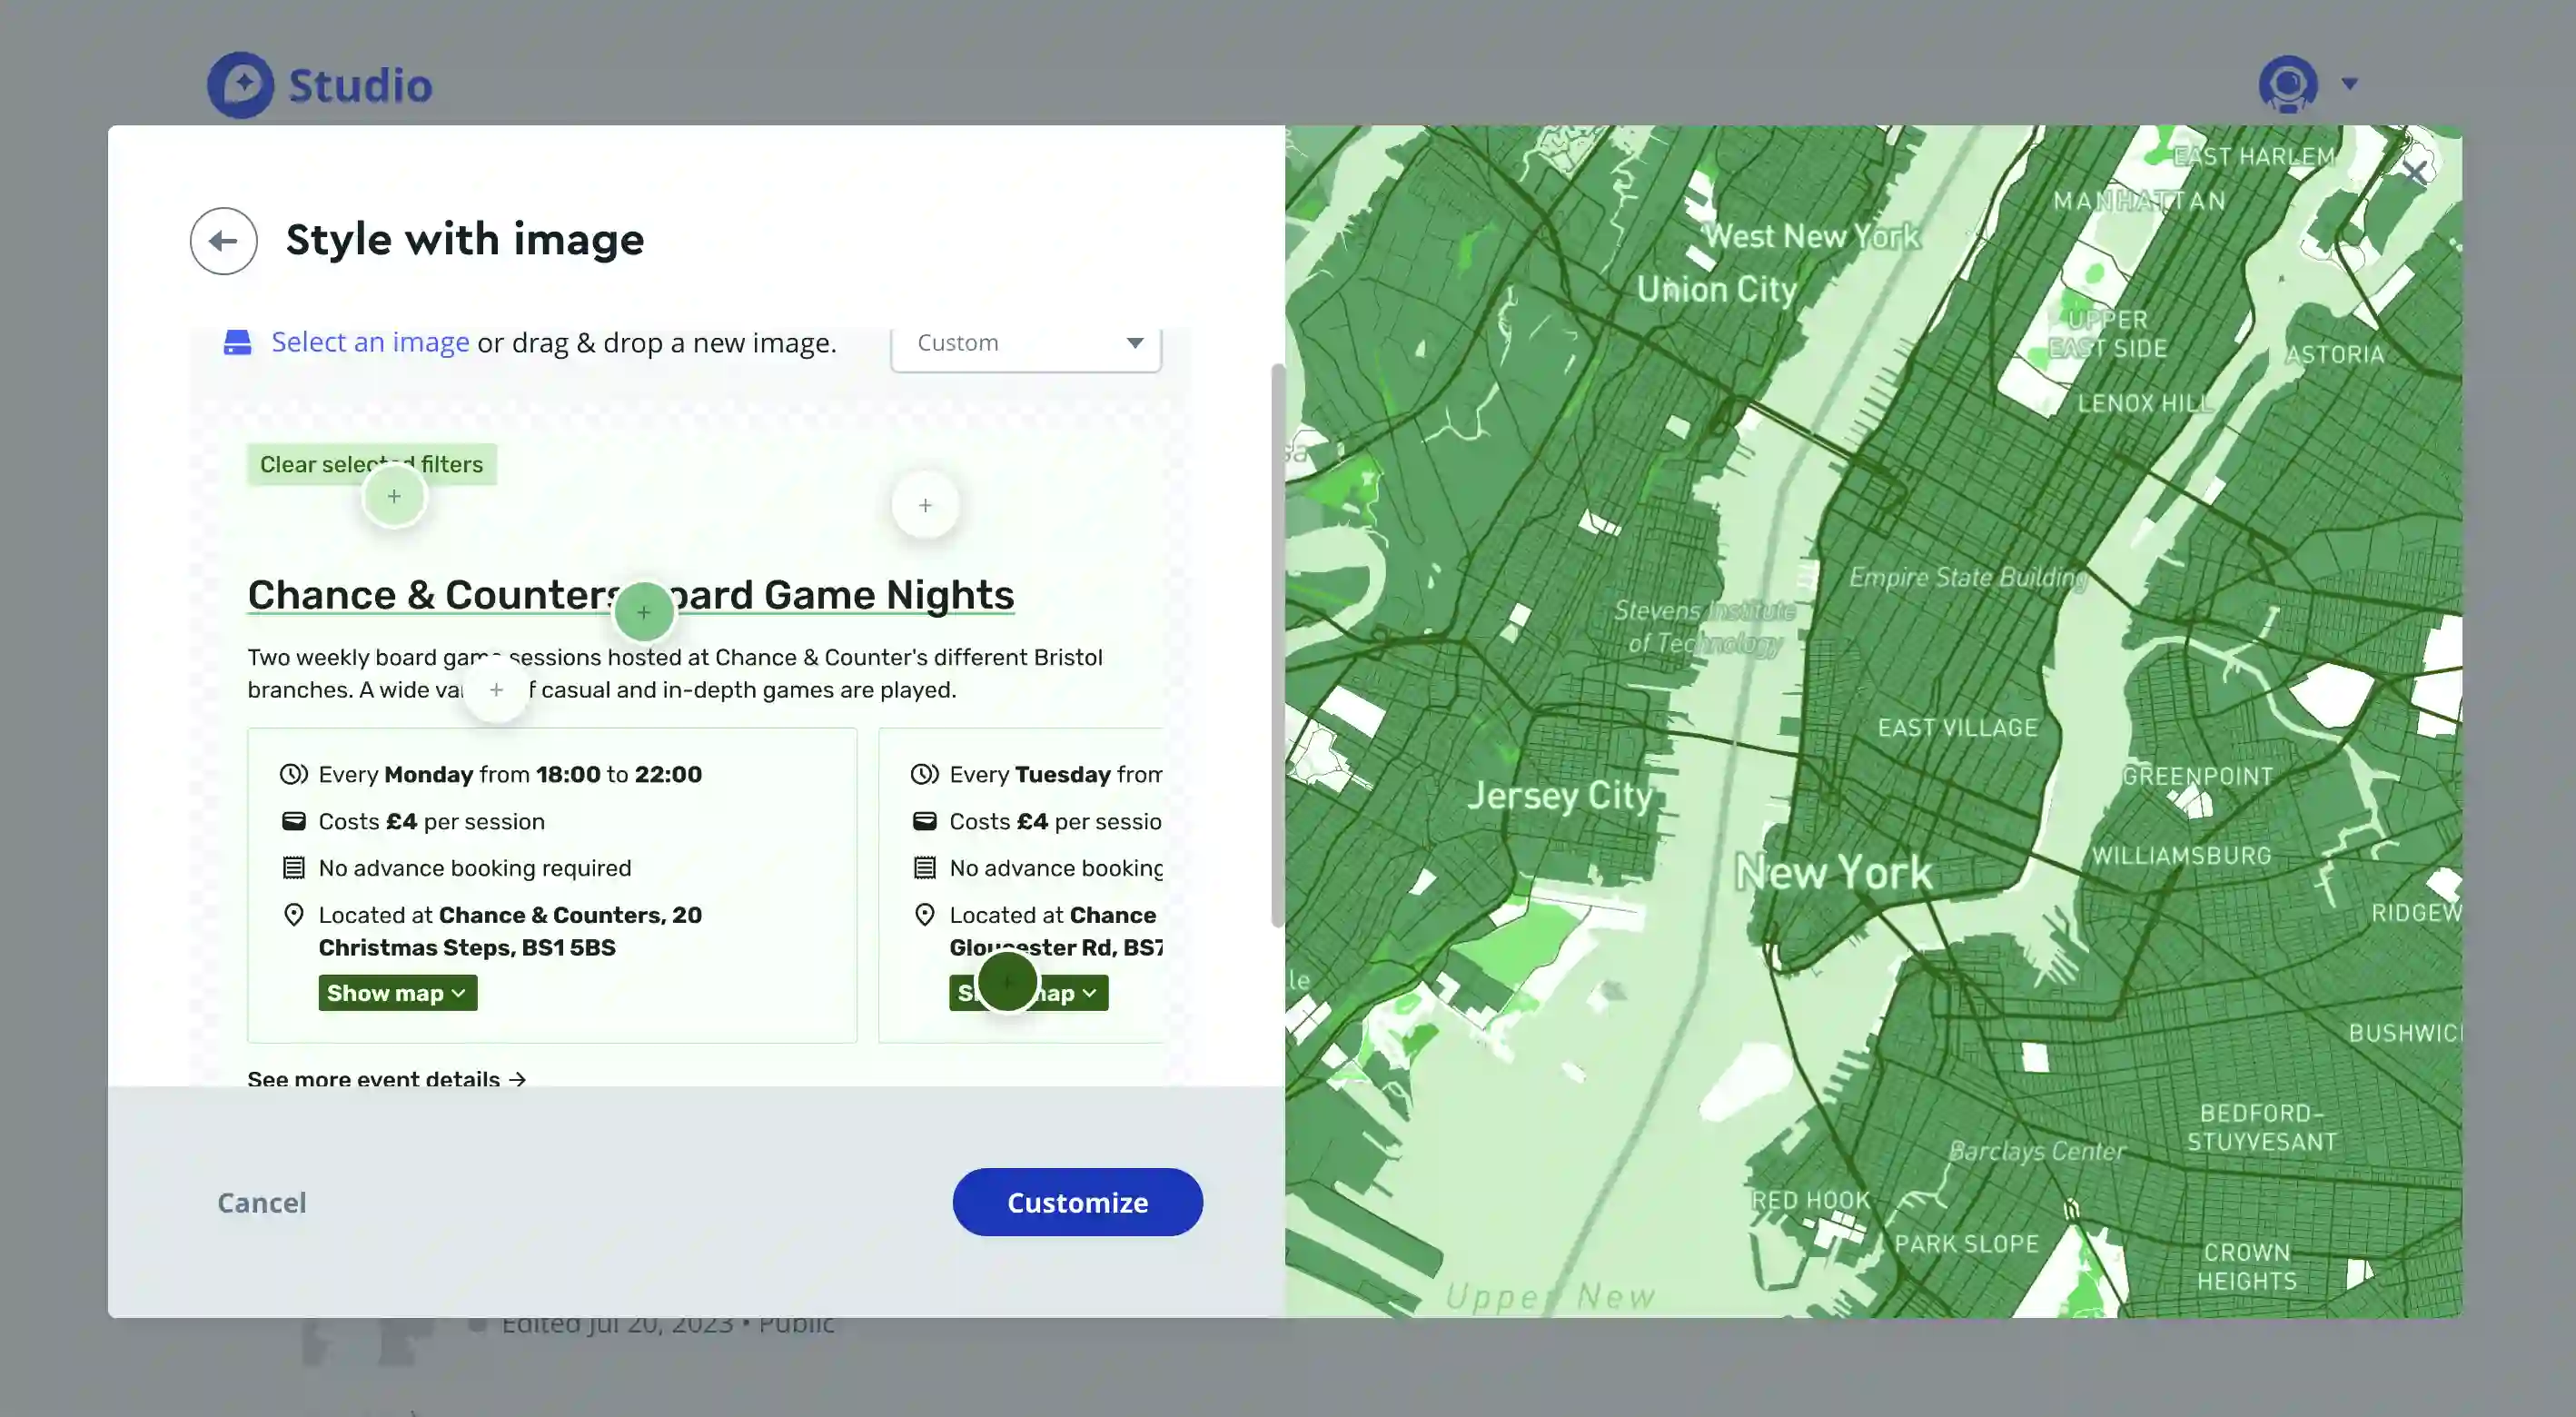Viewport: 2576px width, 1417px height.
Task: Click Clear selected filters in the image
Action: [x=371, y=464]
